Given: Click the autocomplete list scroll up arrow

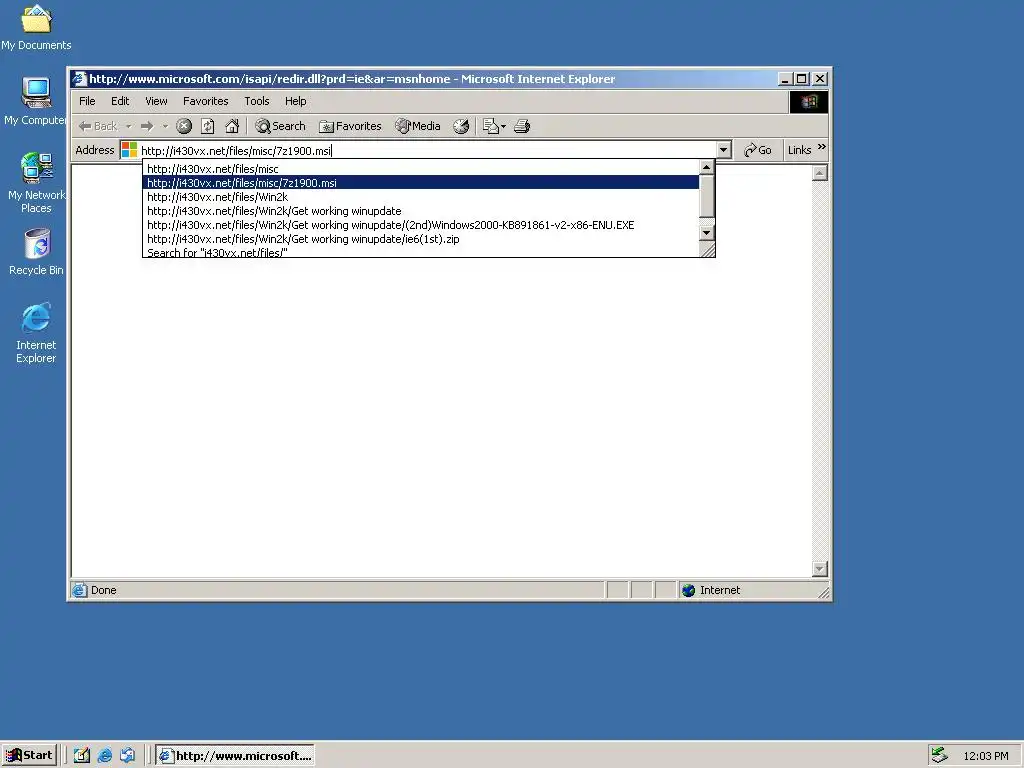Looking at the screenshot, I should pyautogui.click(x=706, y=168).
